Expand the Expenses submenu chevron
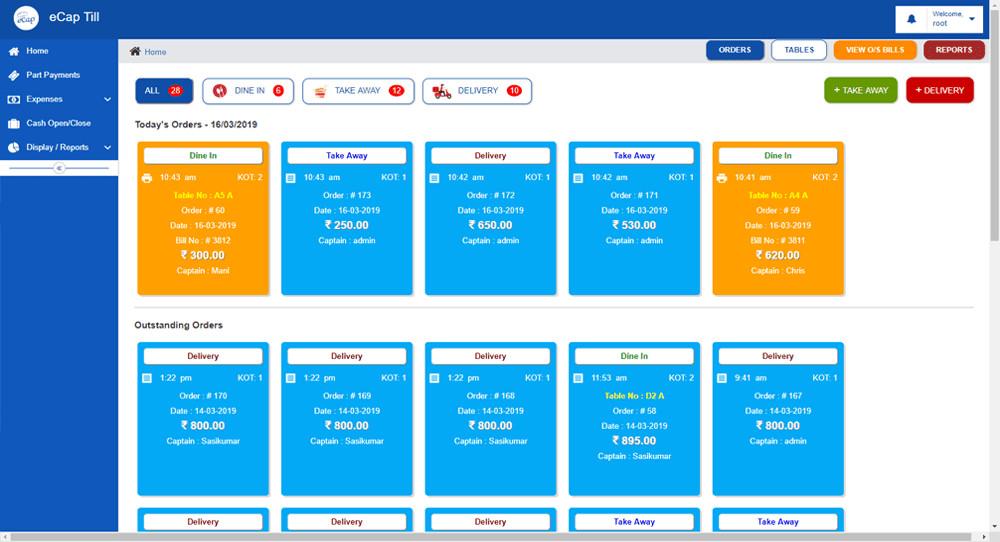Image resolution: width=1000 pixels, height=542 pixels. tap(107, 99)
